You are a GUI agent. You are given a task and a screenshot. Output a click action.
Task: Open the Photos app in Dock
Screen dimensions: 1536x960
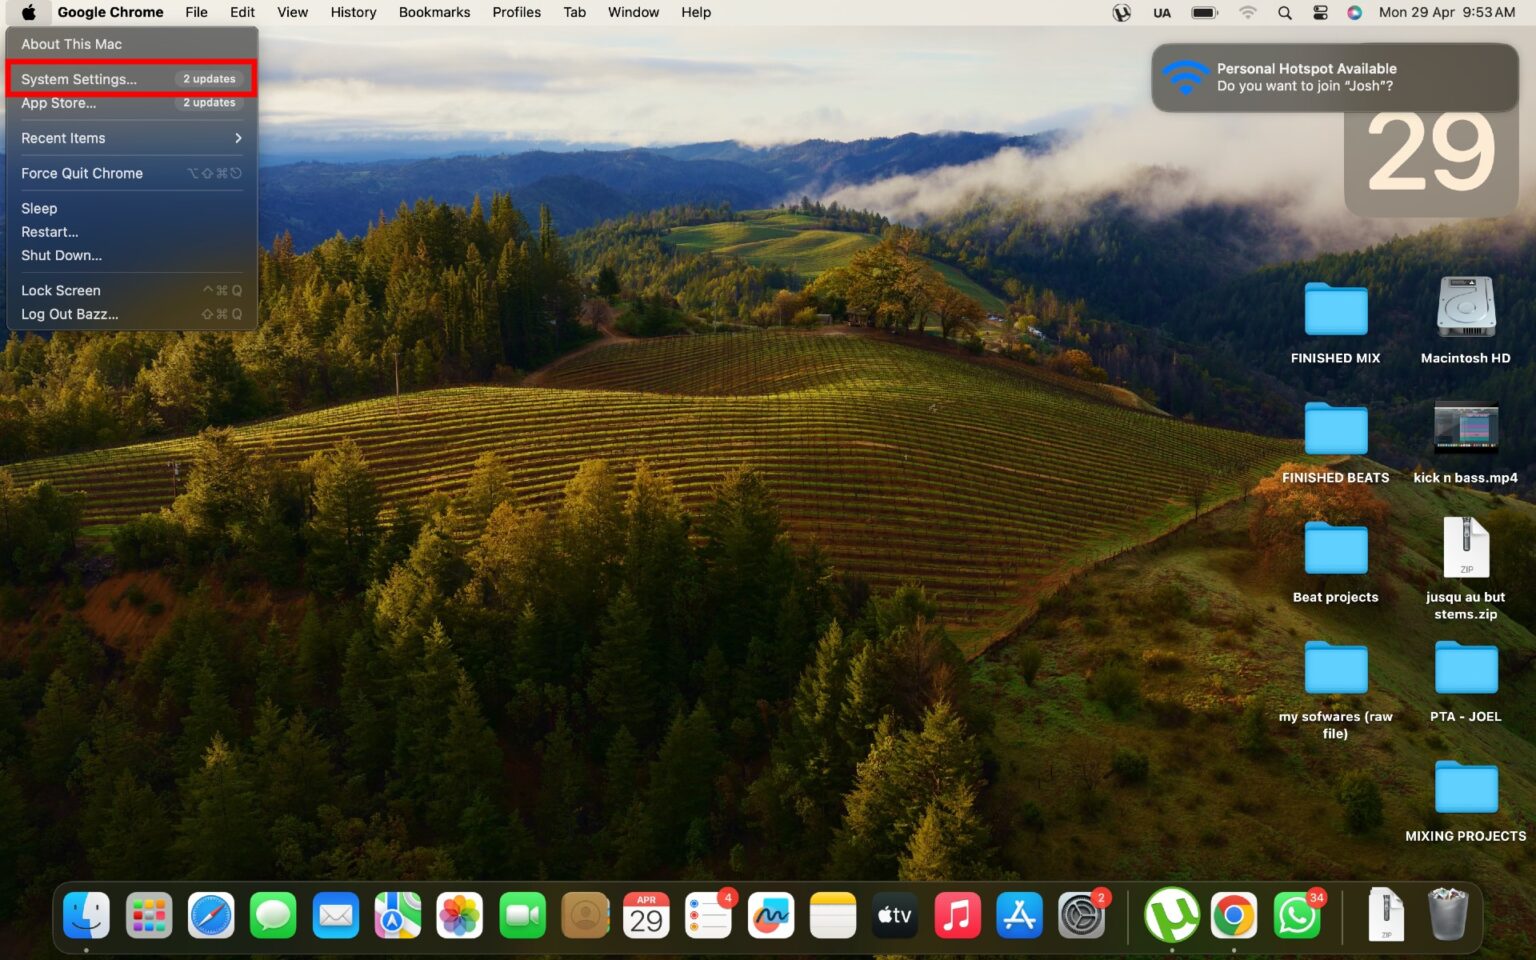click(459, 915)
